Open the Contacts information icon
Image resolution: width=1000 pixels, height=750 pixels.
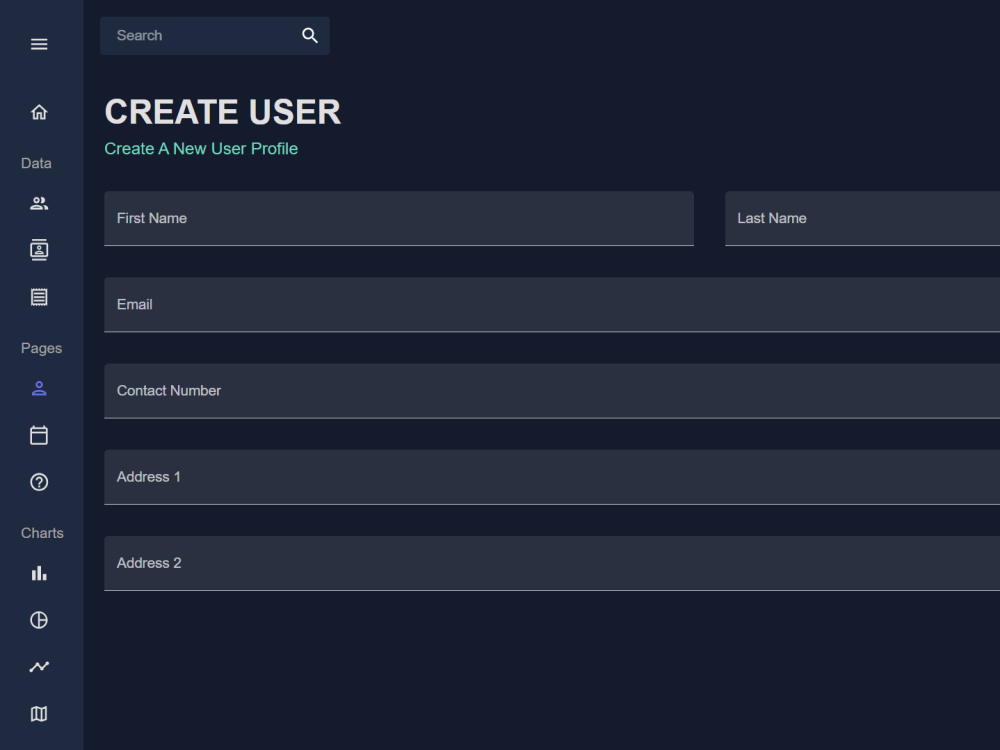[x=39, y=250]
